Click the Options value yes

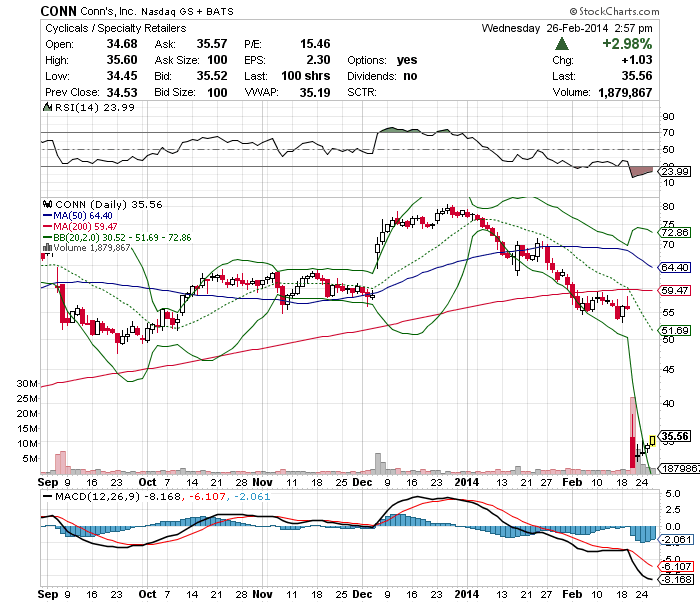407,60
